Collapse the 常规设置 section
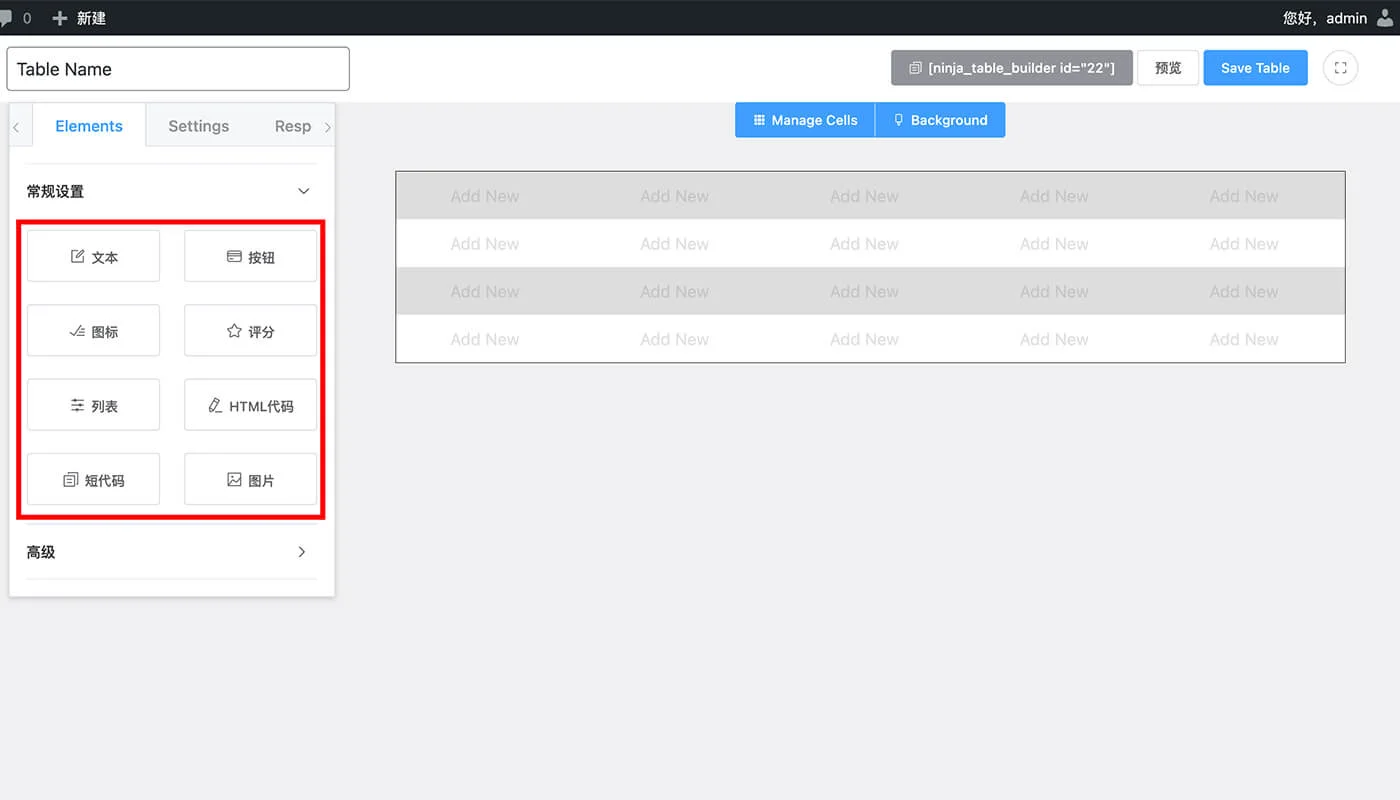The height and width of the screenshot is (800, 1400). 304,191
